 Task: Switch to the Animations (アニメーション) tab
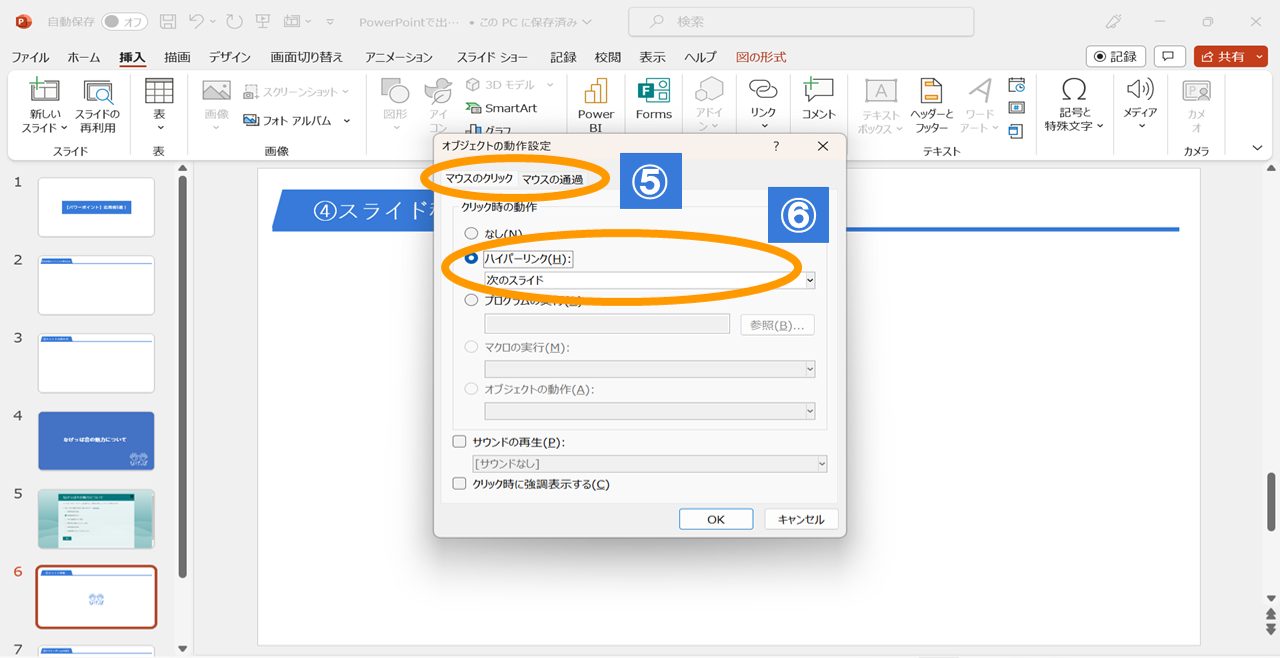pos(398,57)
